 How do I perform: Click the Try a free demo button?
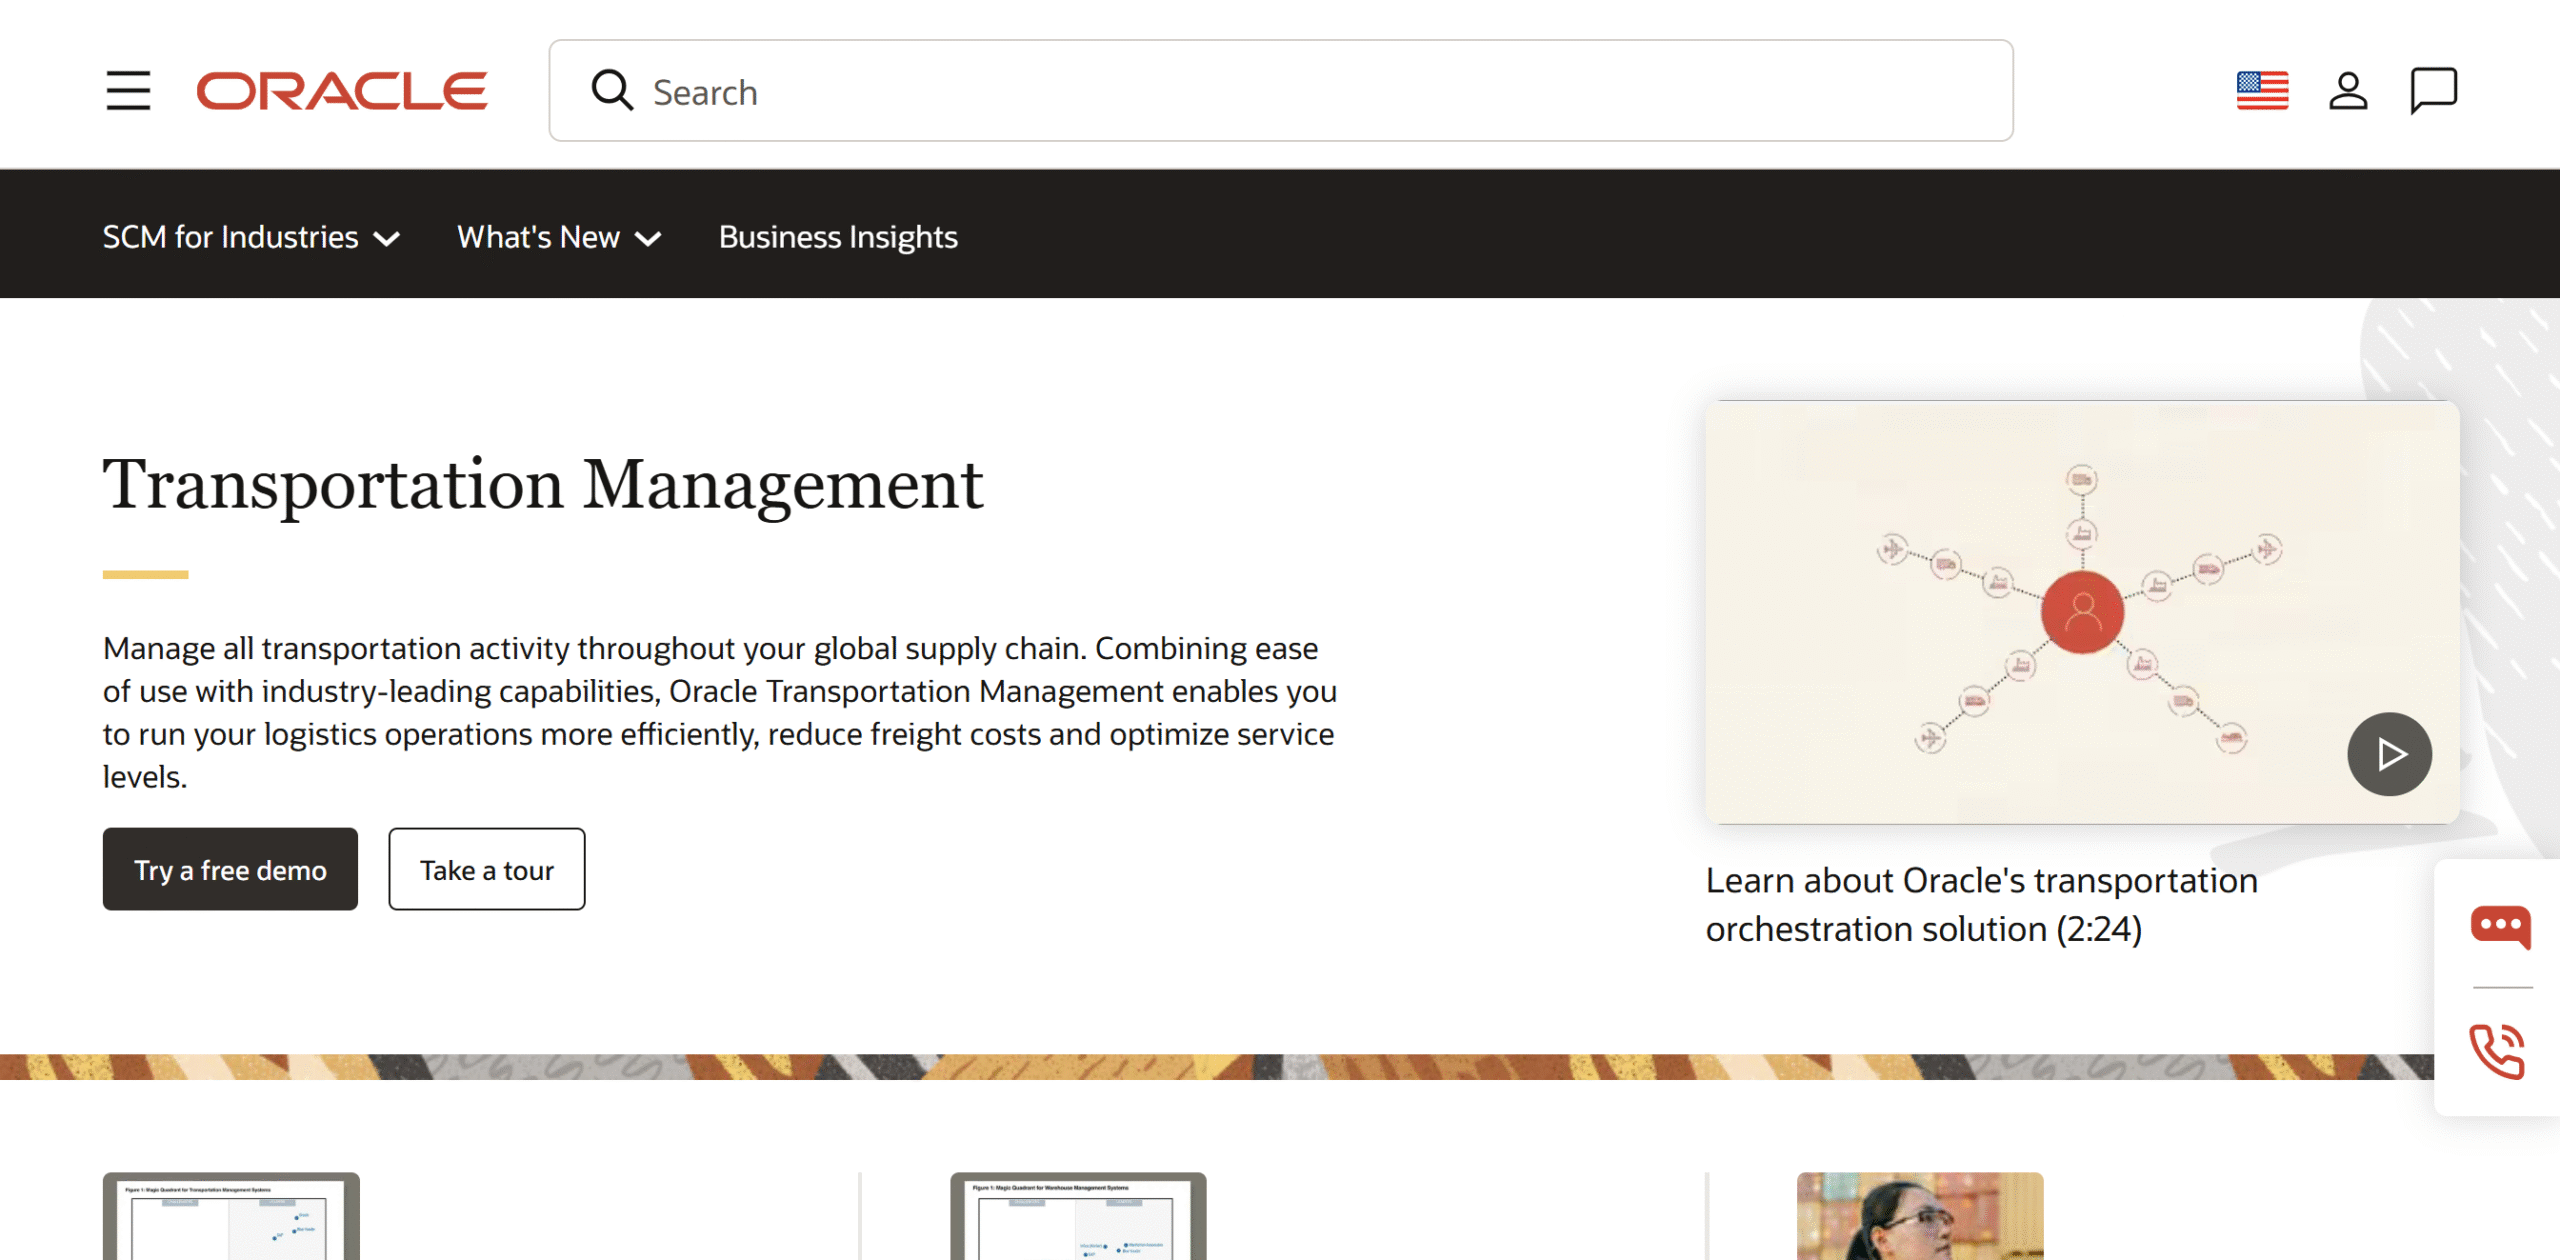(230, 869)
